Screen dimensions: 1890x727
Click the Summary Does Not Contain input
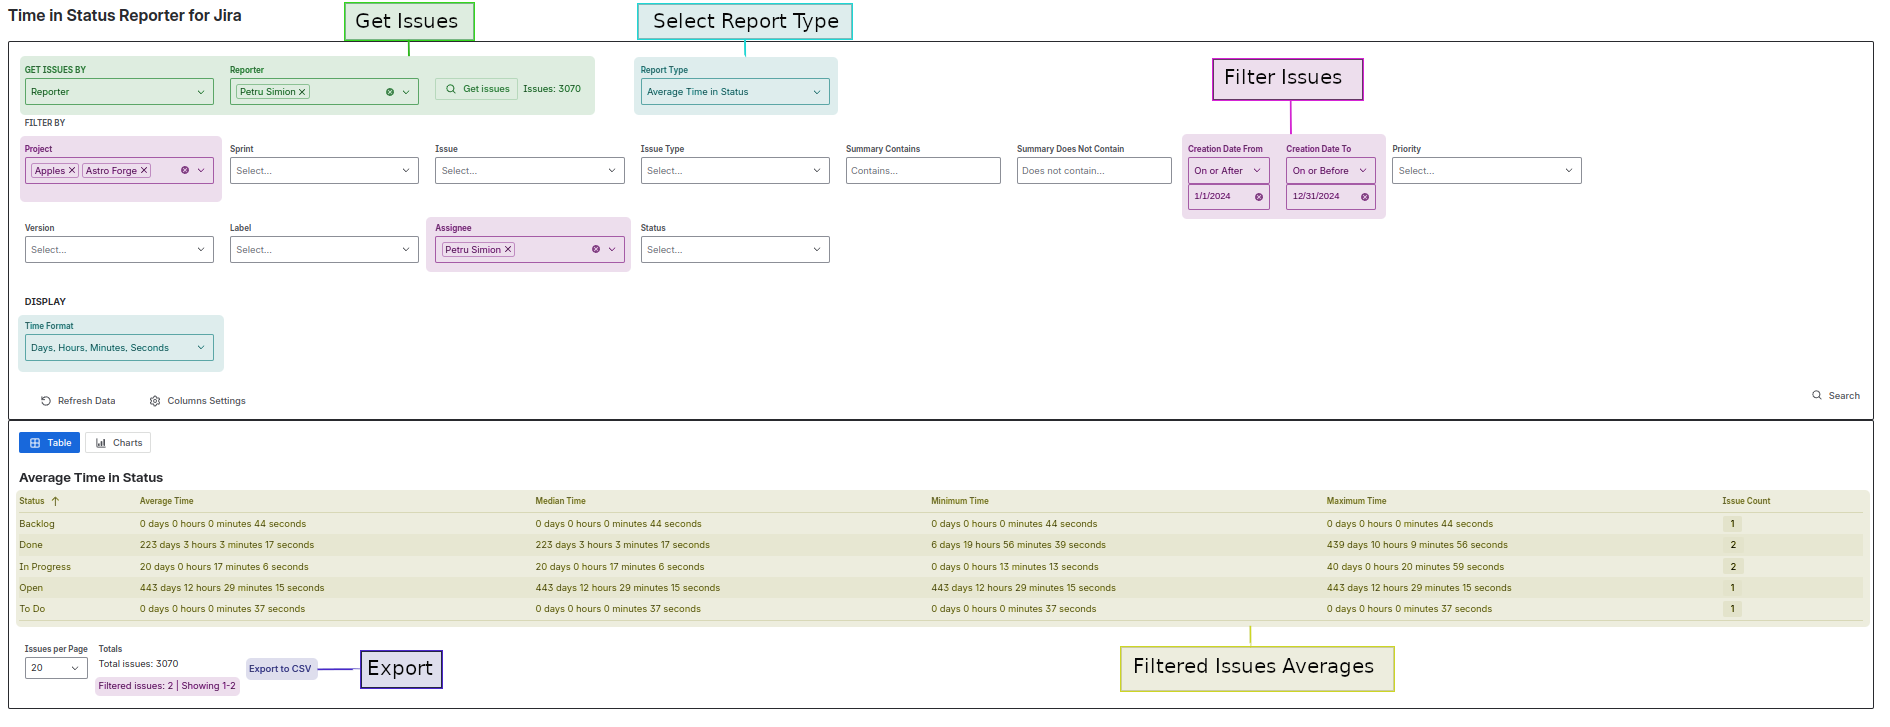pos(1094,171)
